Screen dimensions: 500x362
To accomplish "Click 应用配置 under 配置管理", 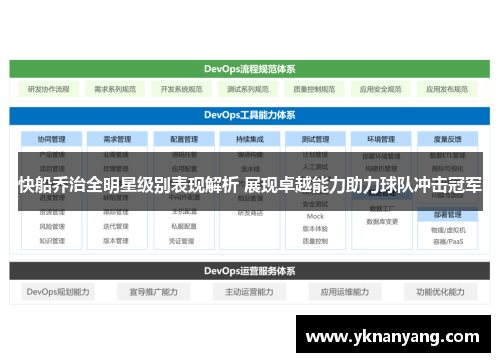I will 184,169.
